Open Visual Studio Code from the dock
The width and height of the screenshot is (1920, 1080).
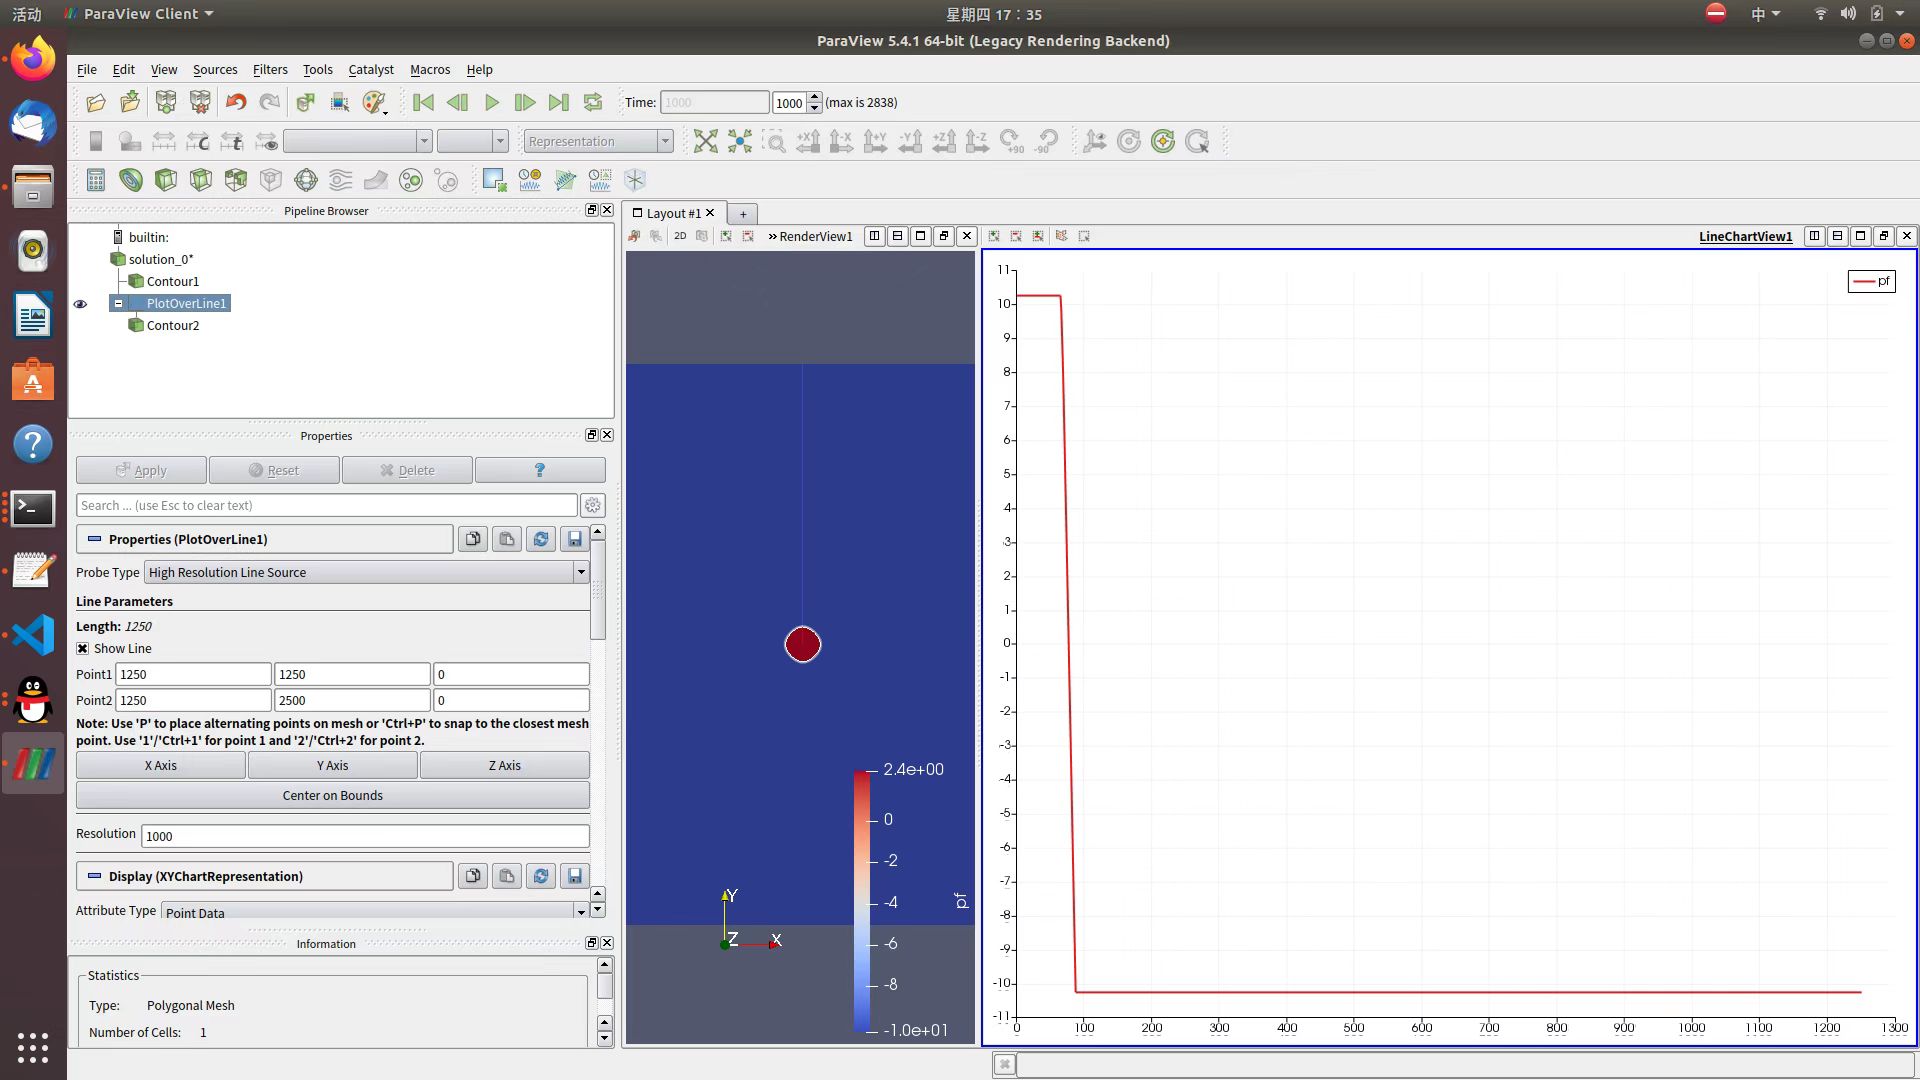tap(33, 635)
